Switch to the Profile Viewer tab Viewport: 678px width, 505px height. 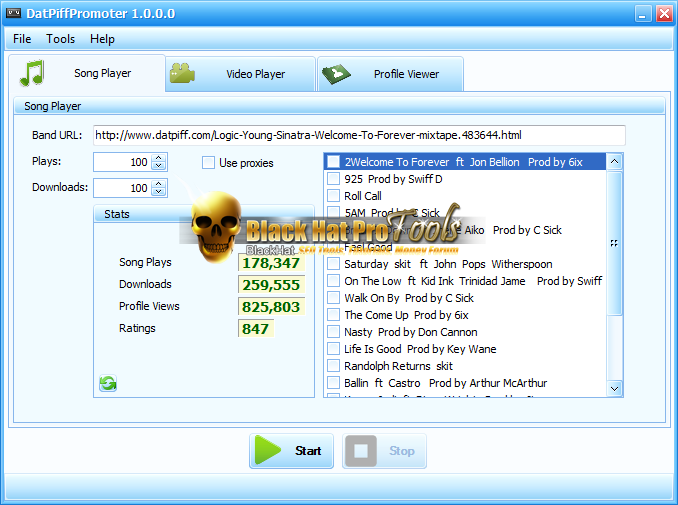pos(390,74)
